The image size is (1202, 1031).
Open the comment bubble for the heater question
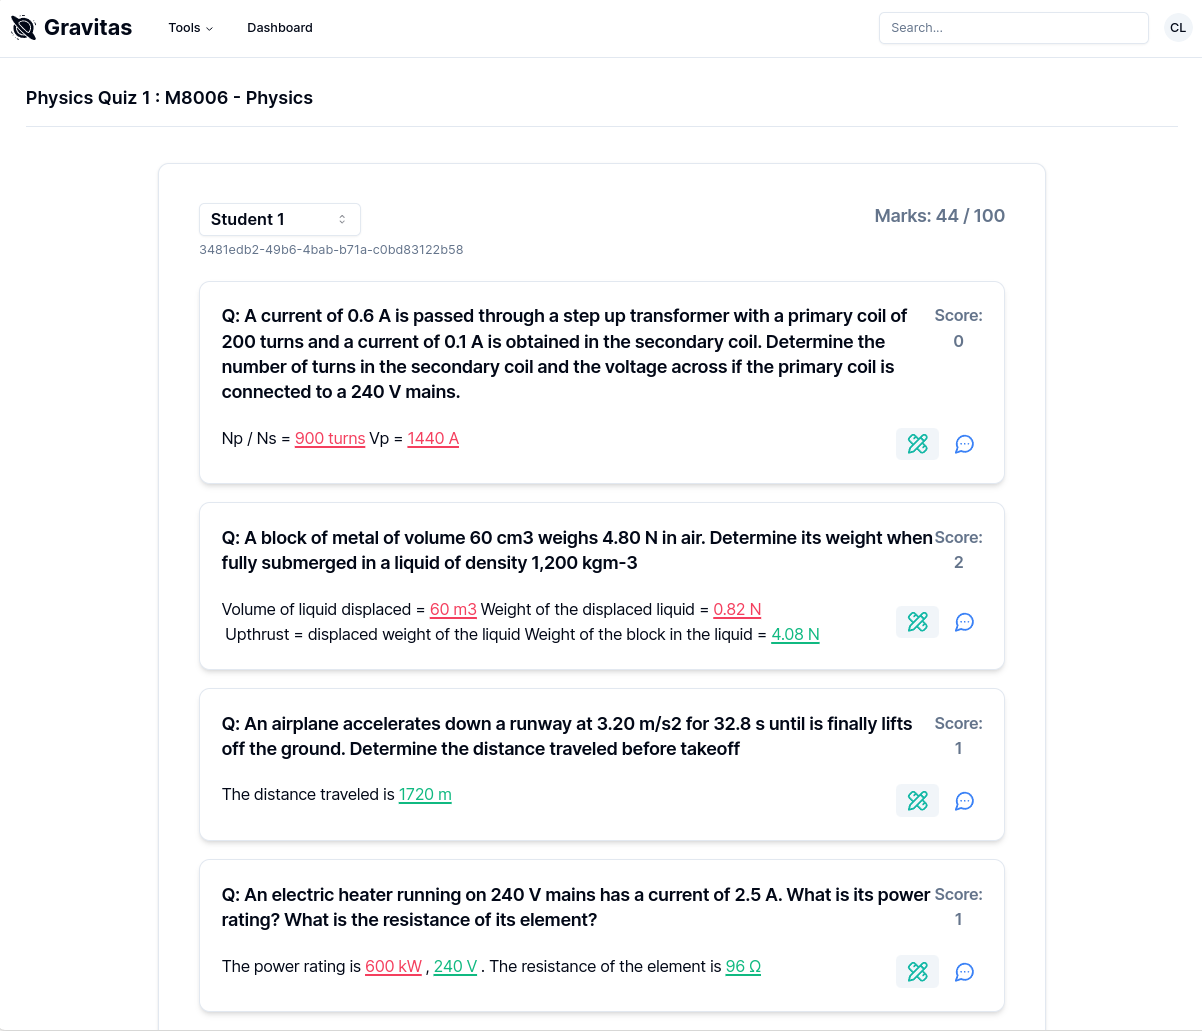(x=964, y=971)
